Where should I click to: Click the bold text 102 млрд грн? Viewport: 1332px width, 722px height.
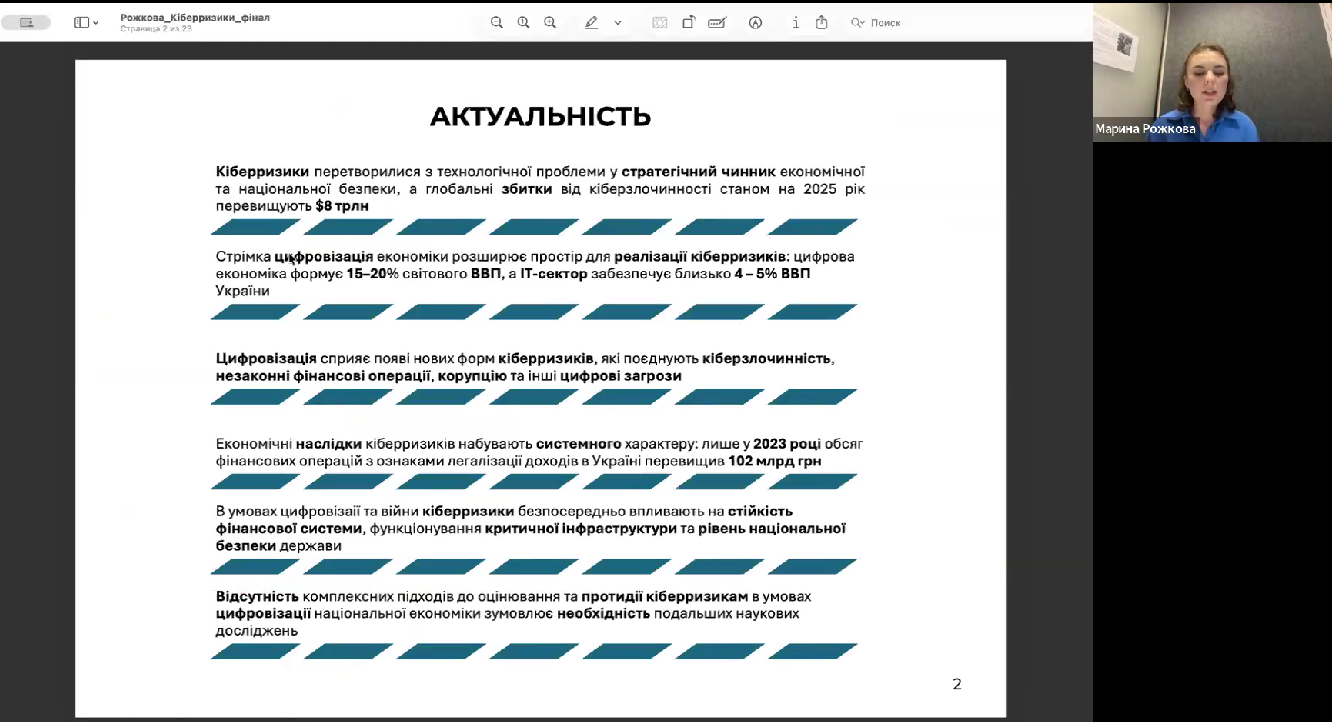pos(777,461)
